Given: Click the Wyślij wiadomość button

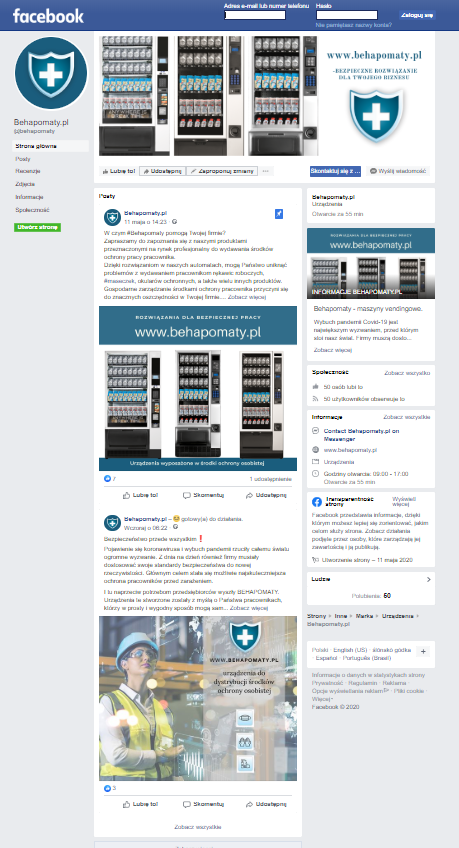Looking at the screenshot, I should click(398, 171).
